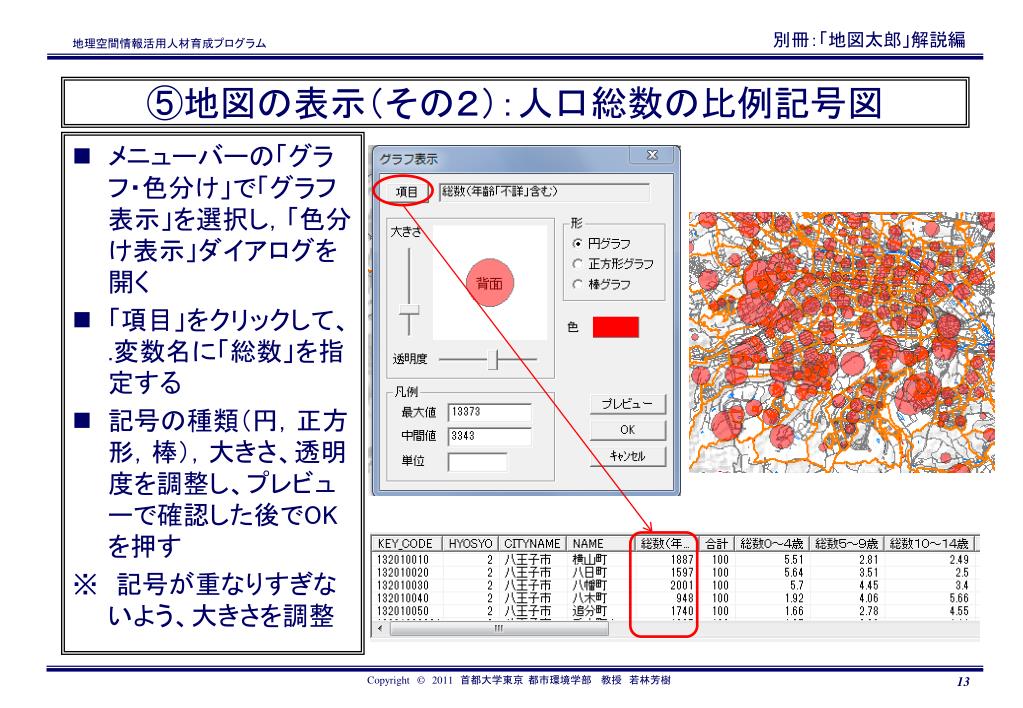1023x708 pixels.
Task: Click the population value 1887
Action: click(682, 559)
